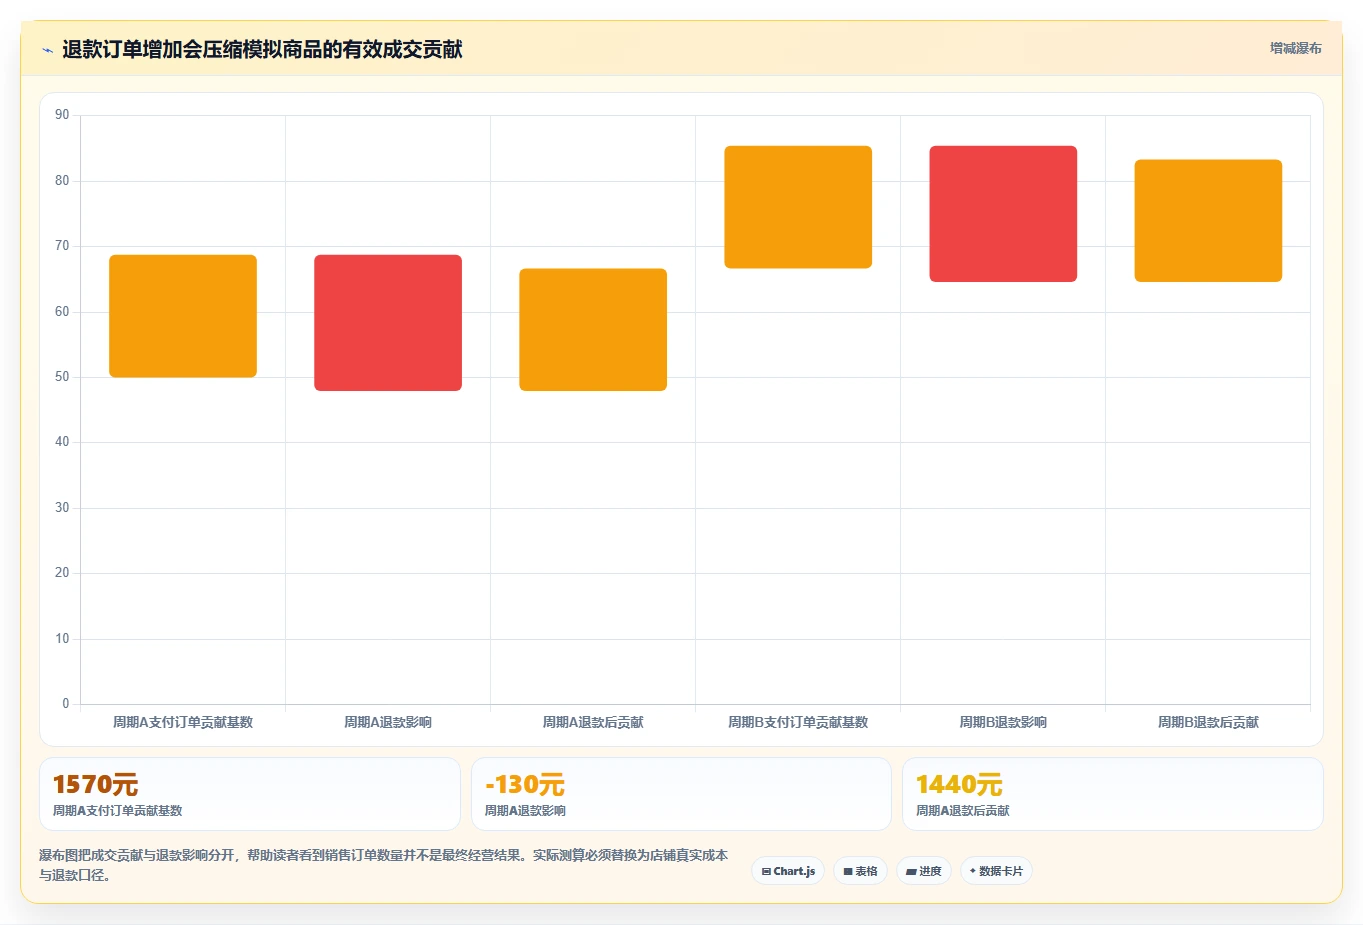Click the y-axis tick label 0
Image resolution: width=1363 pixels, height=925 pixels.
(x=66, y=704)
